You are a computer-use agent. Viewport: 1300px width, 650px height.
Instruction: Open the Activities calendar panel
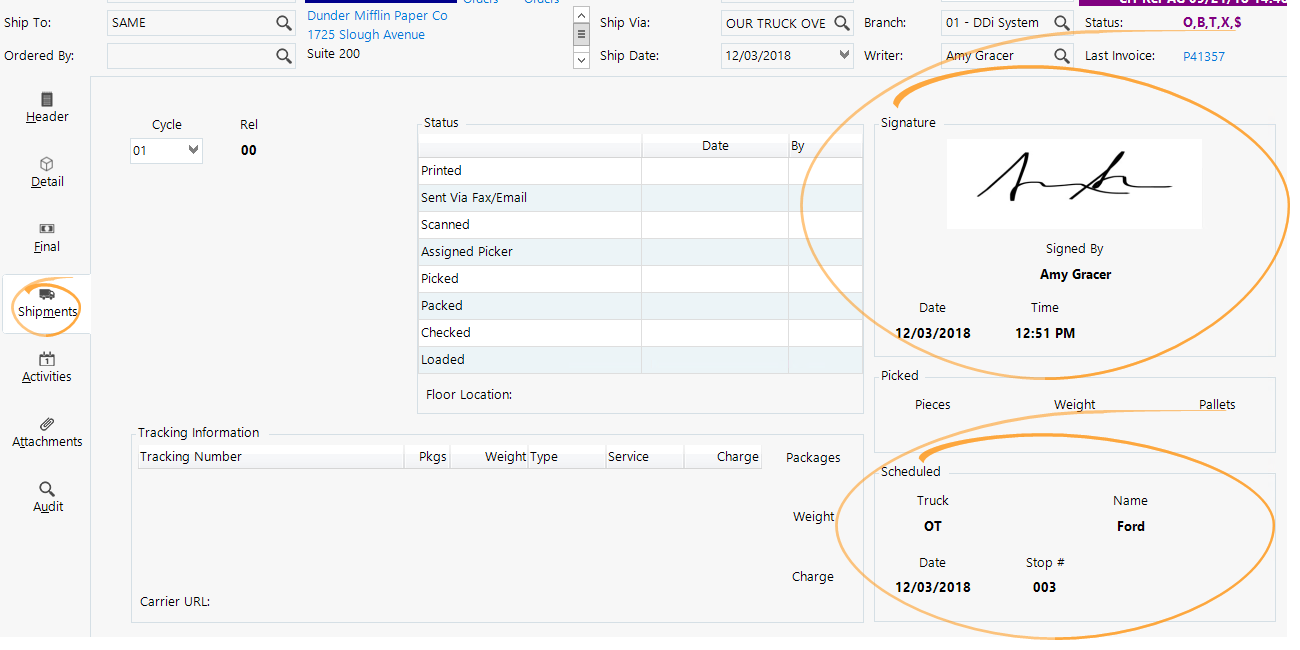tap(47, 366)
